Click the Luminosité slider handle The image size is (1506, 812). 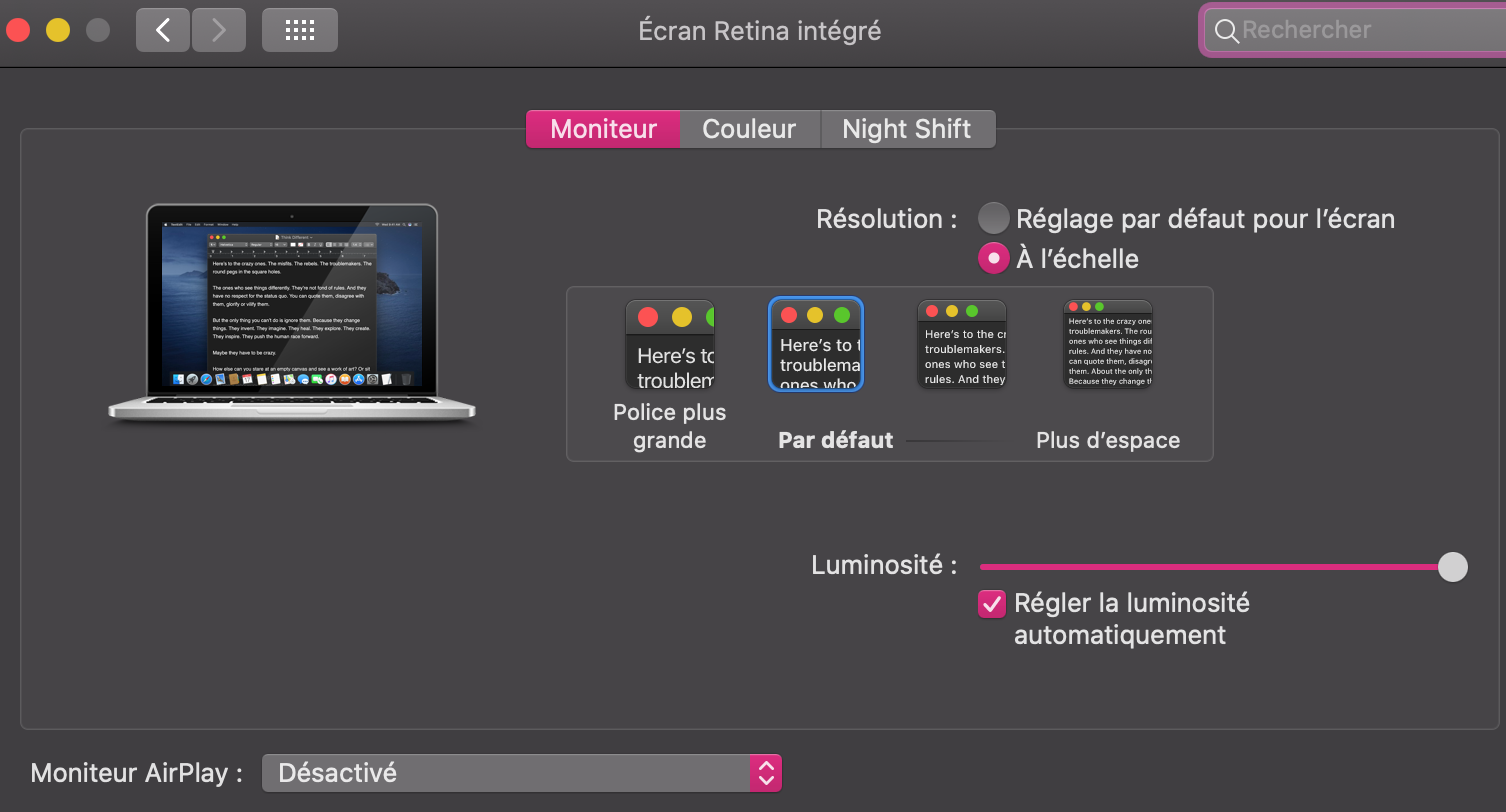[1452, 567]
